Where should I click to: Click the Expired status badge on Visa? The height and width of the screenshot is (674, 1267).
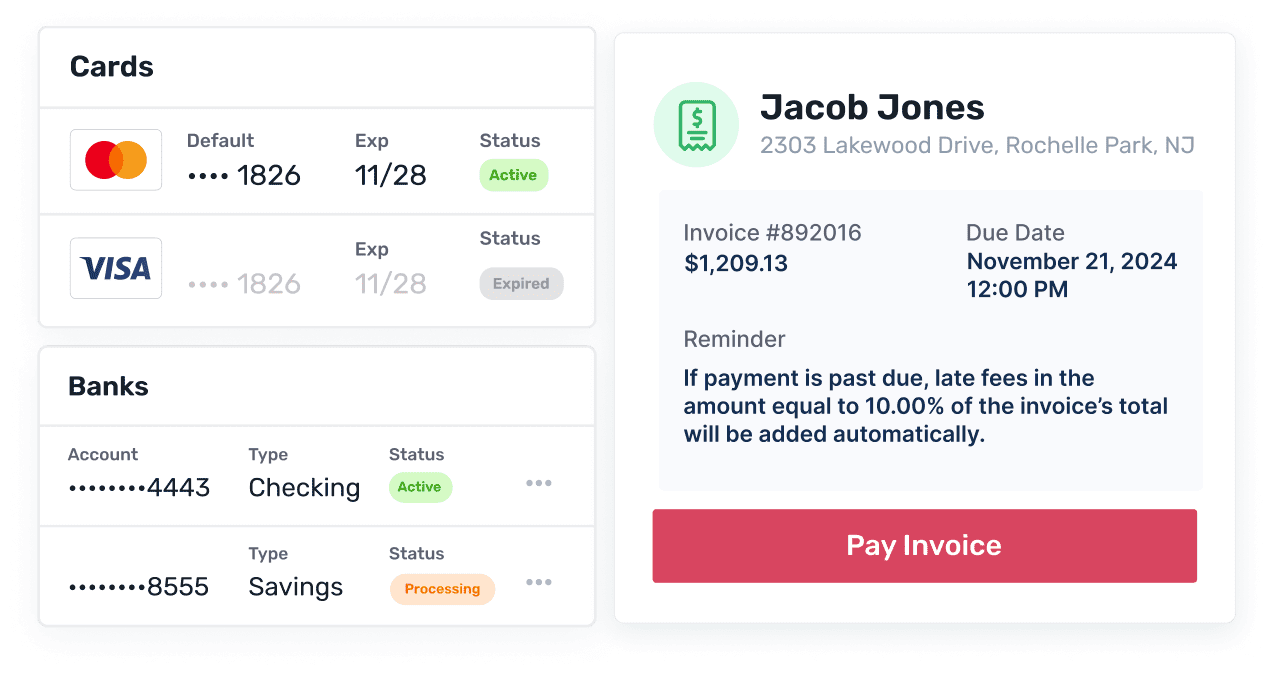coord(521,284)
